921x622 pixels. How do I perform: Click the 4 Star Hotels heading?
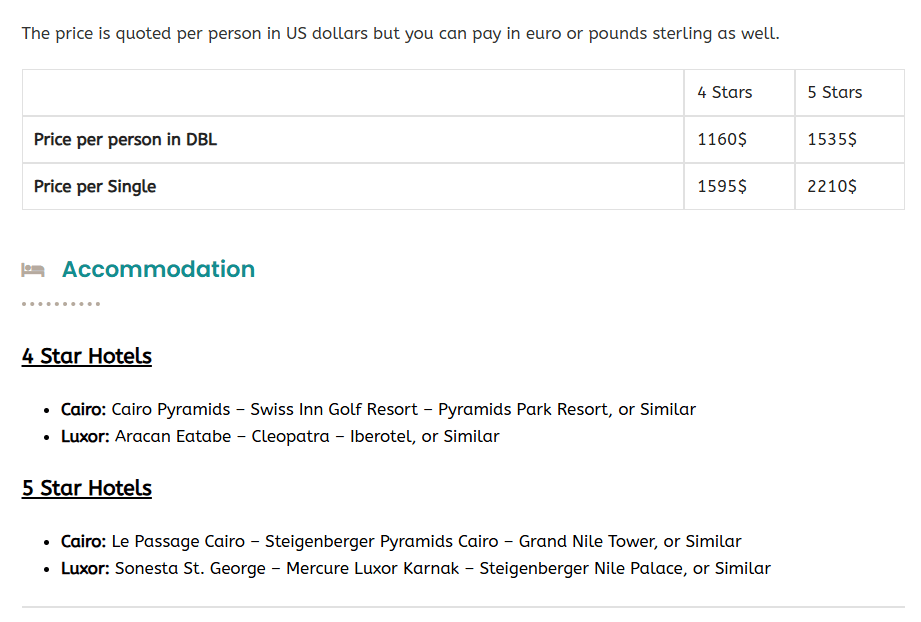point(87,356)
